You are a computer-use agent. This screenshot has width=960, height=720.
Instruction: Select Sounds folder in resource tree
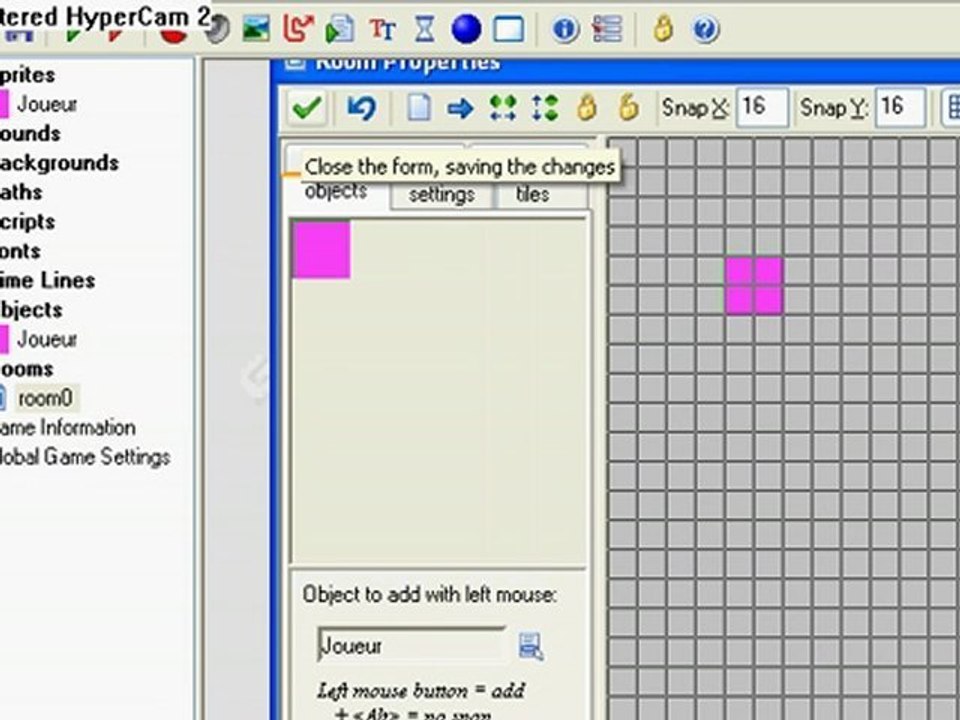coord(30,133)
